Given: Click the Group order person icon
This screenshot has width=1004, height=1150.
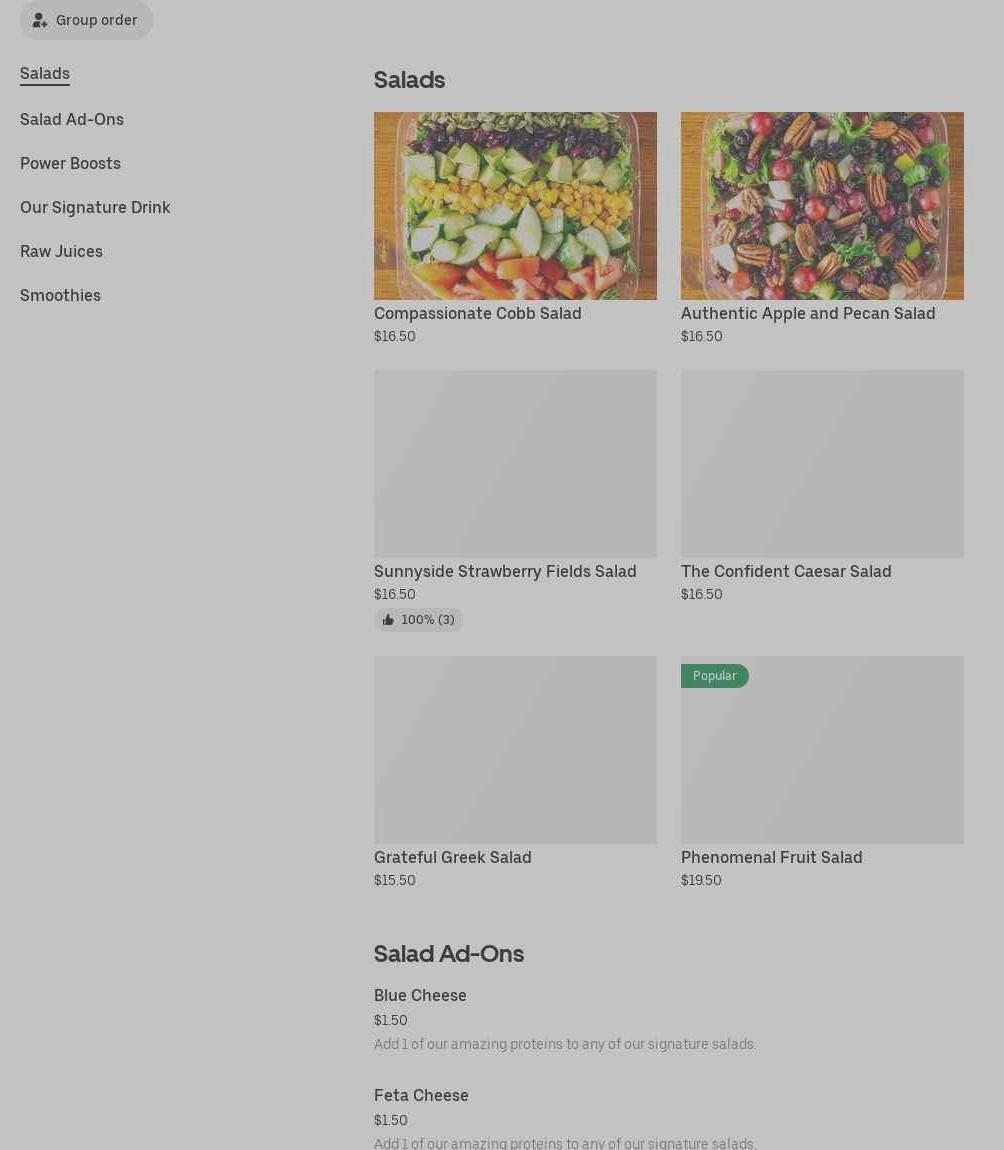Looking at the screenshot, I should click(x=40, y=20).
